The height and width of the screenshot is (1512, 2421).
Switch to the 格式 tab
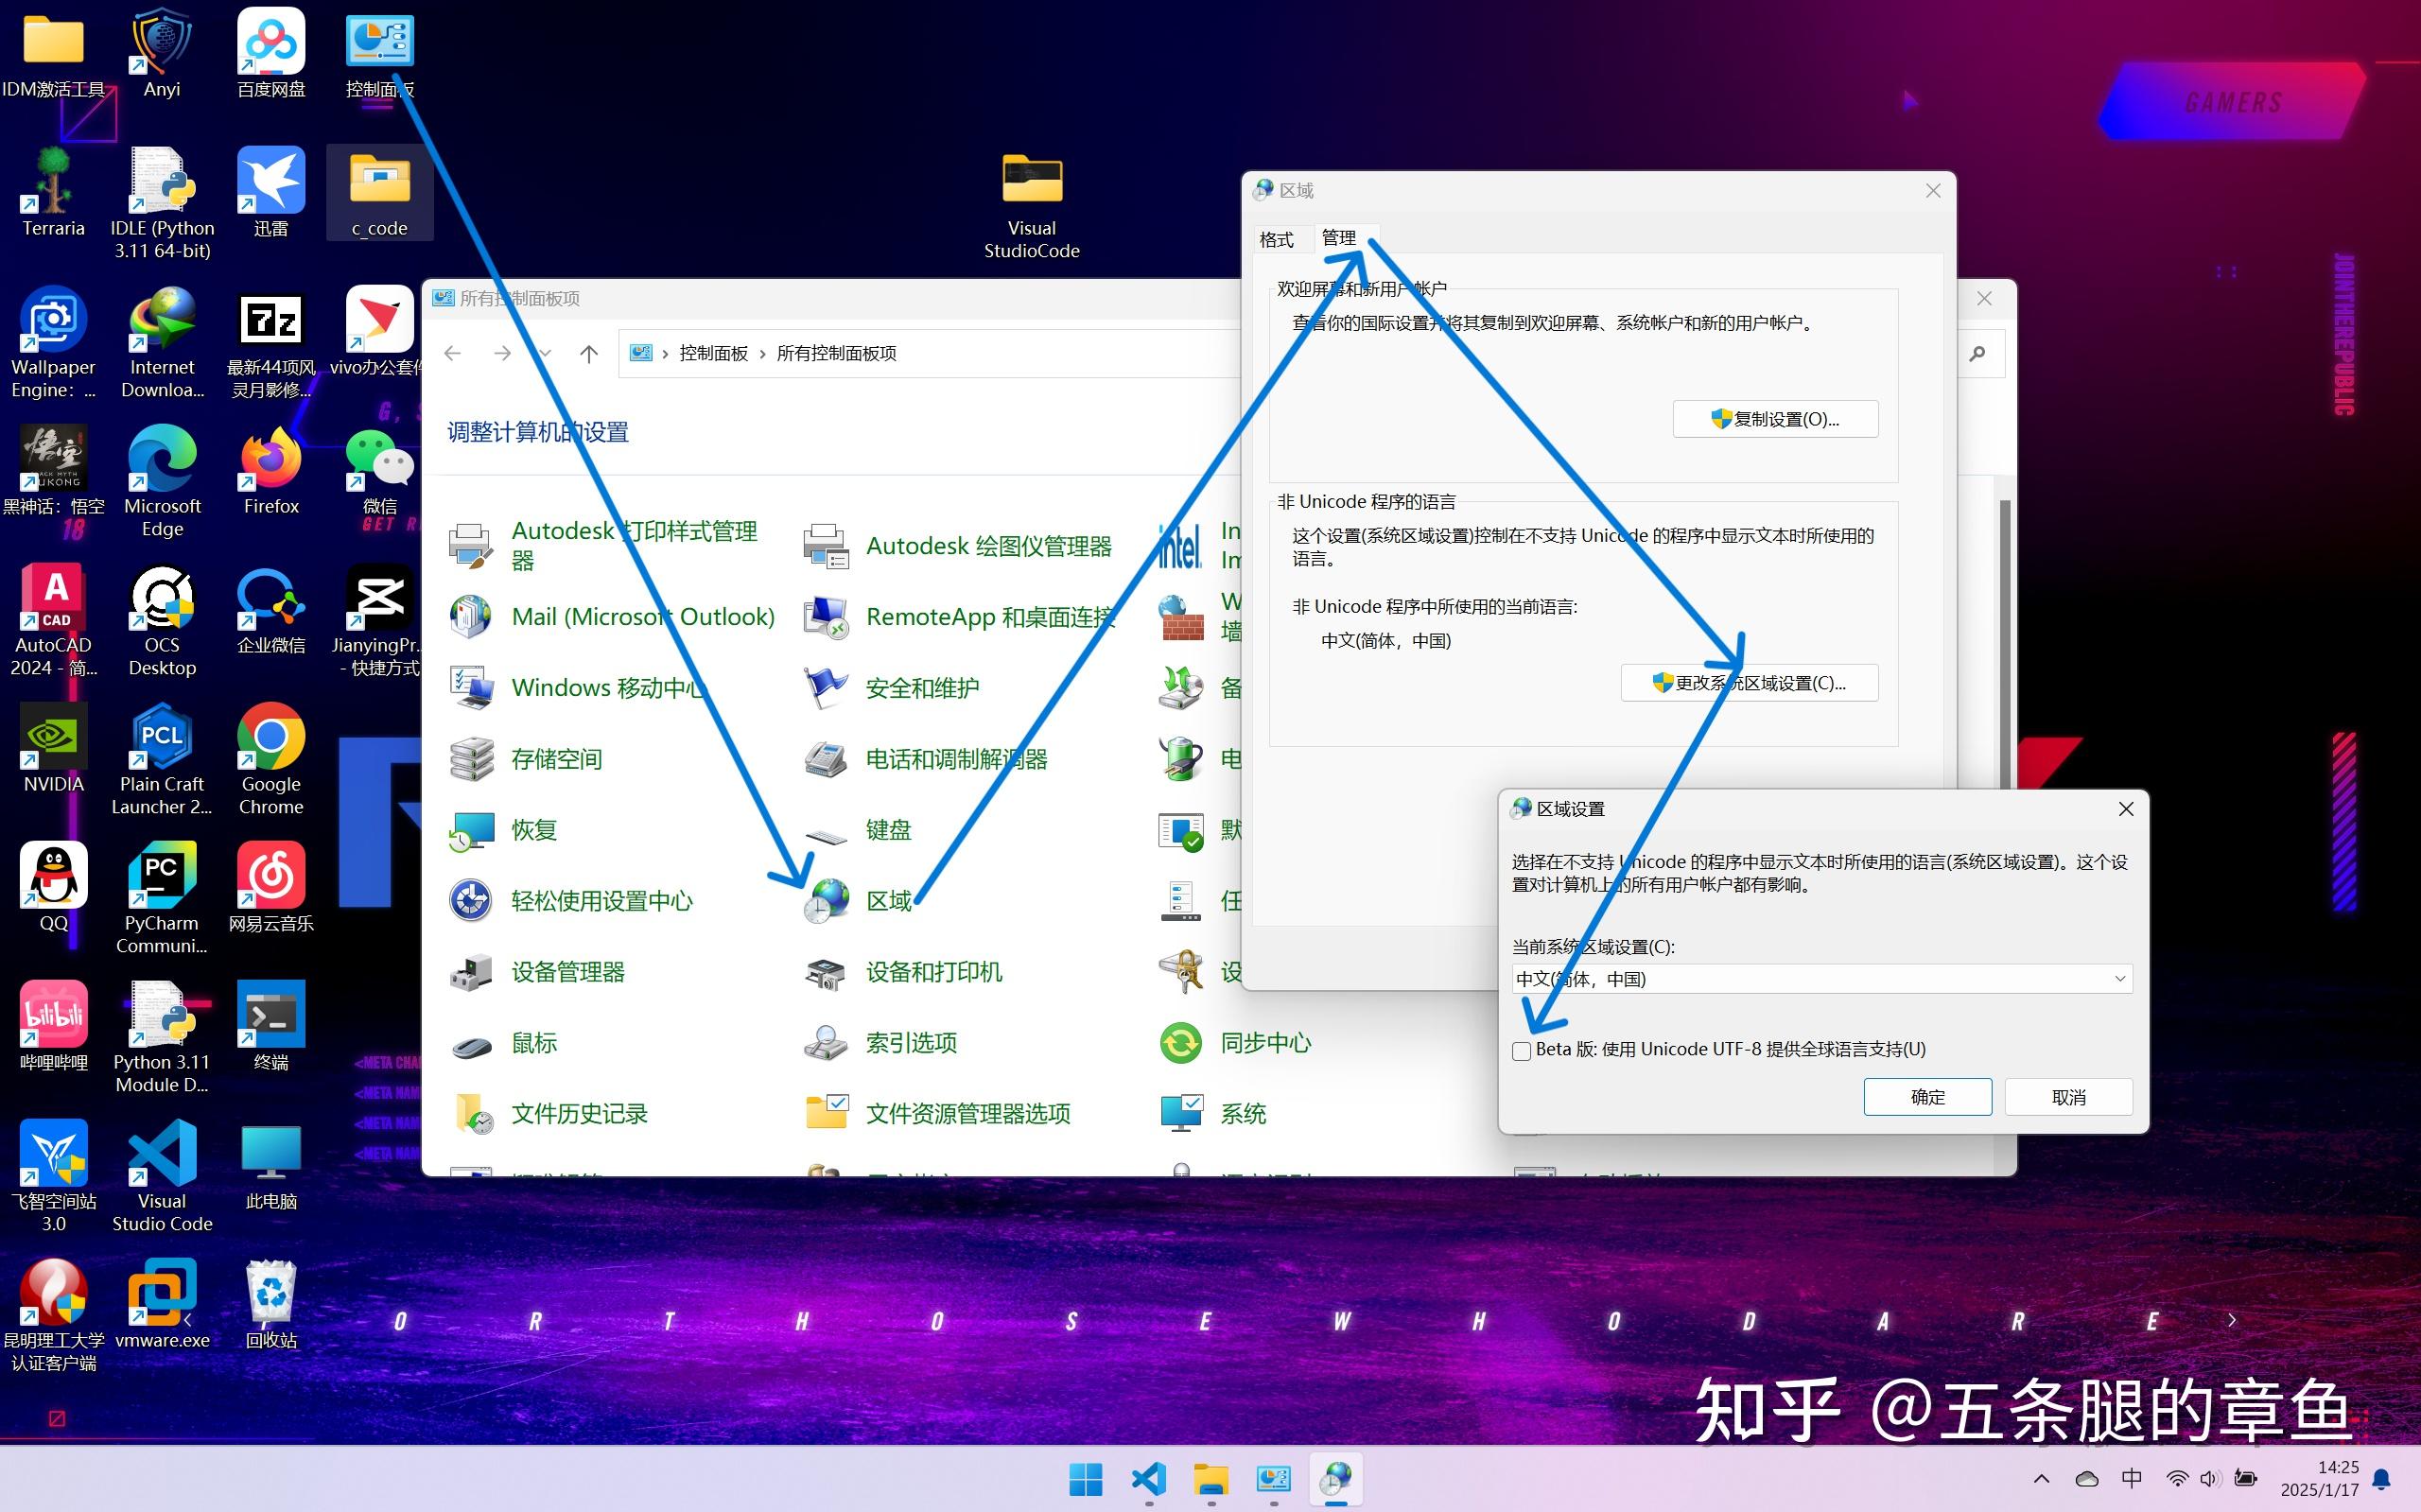(1276, 240)
